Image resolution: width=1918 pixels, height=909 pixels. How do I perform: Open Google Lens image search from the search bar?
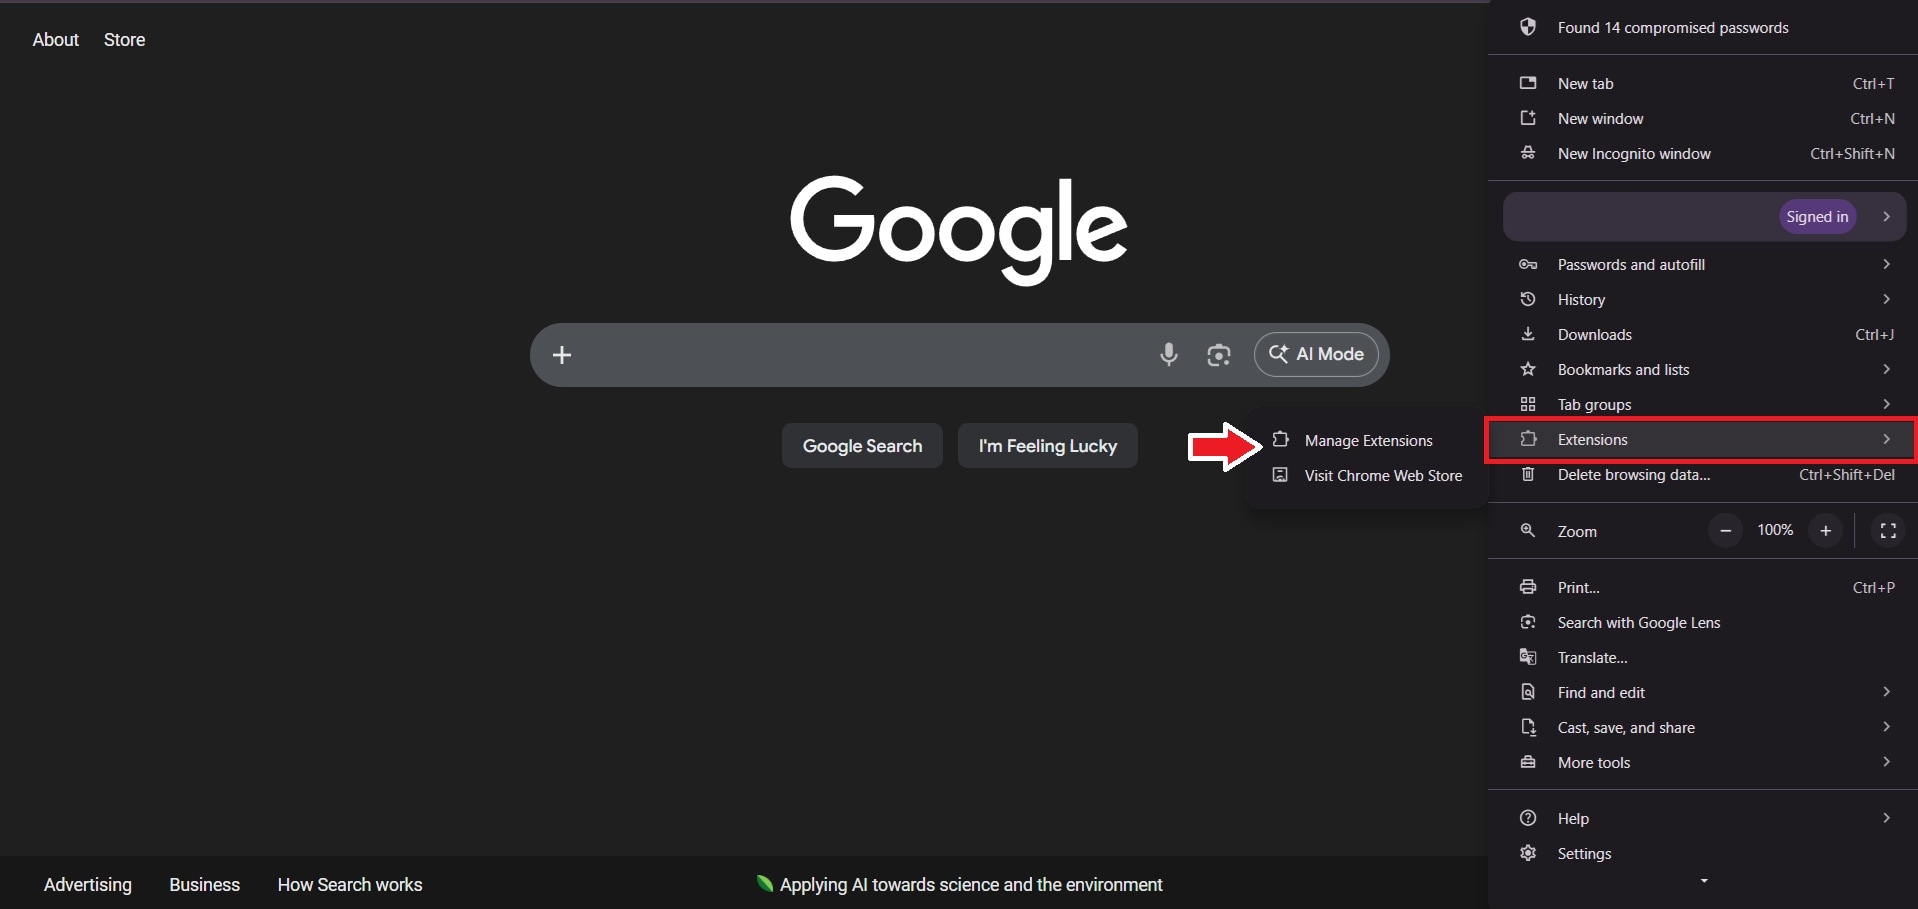(1219, 354)
